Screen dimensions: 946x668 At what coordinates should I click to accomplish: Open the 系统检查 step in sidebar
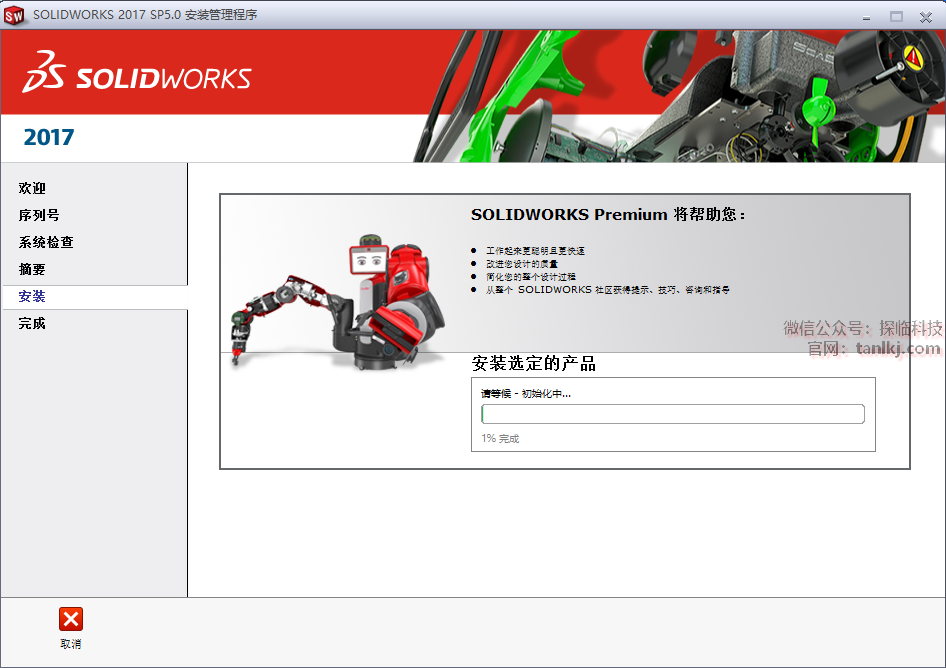[x=46, y=242]
